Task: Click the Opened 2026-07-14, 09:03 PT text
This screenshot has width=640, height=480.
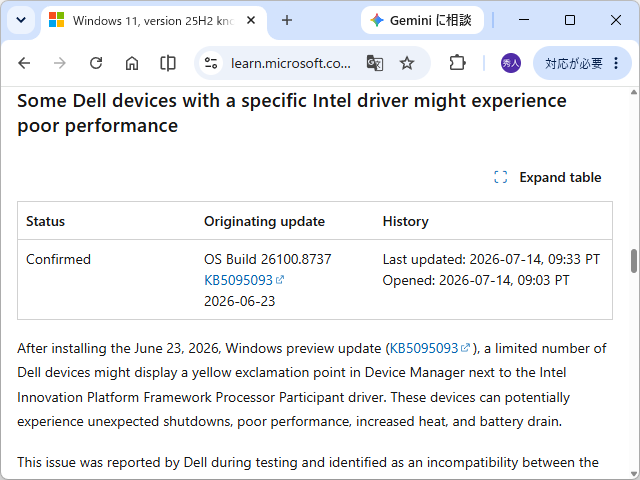Action: point(476,280)
